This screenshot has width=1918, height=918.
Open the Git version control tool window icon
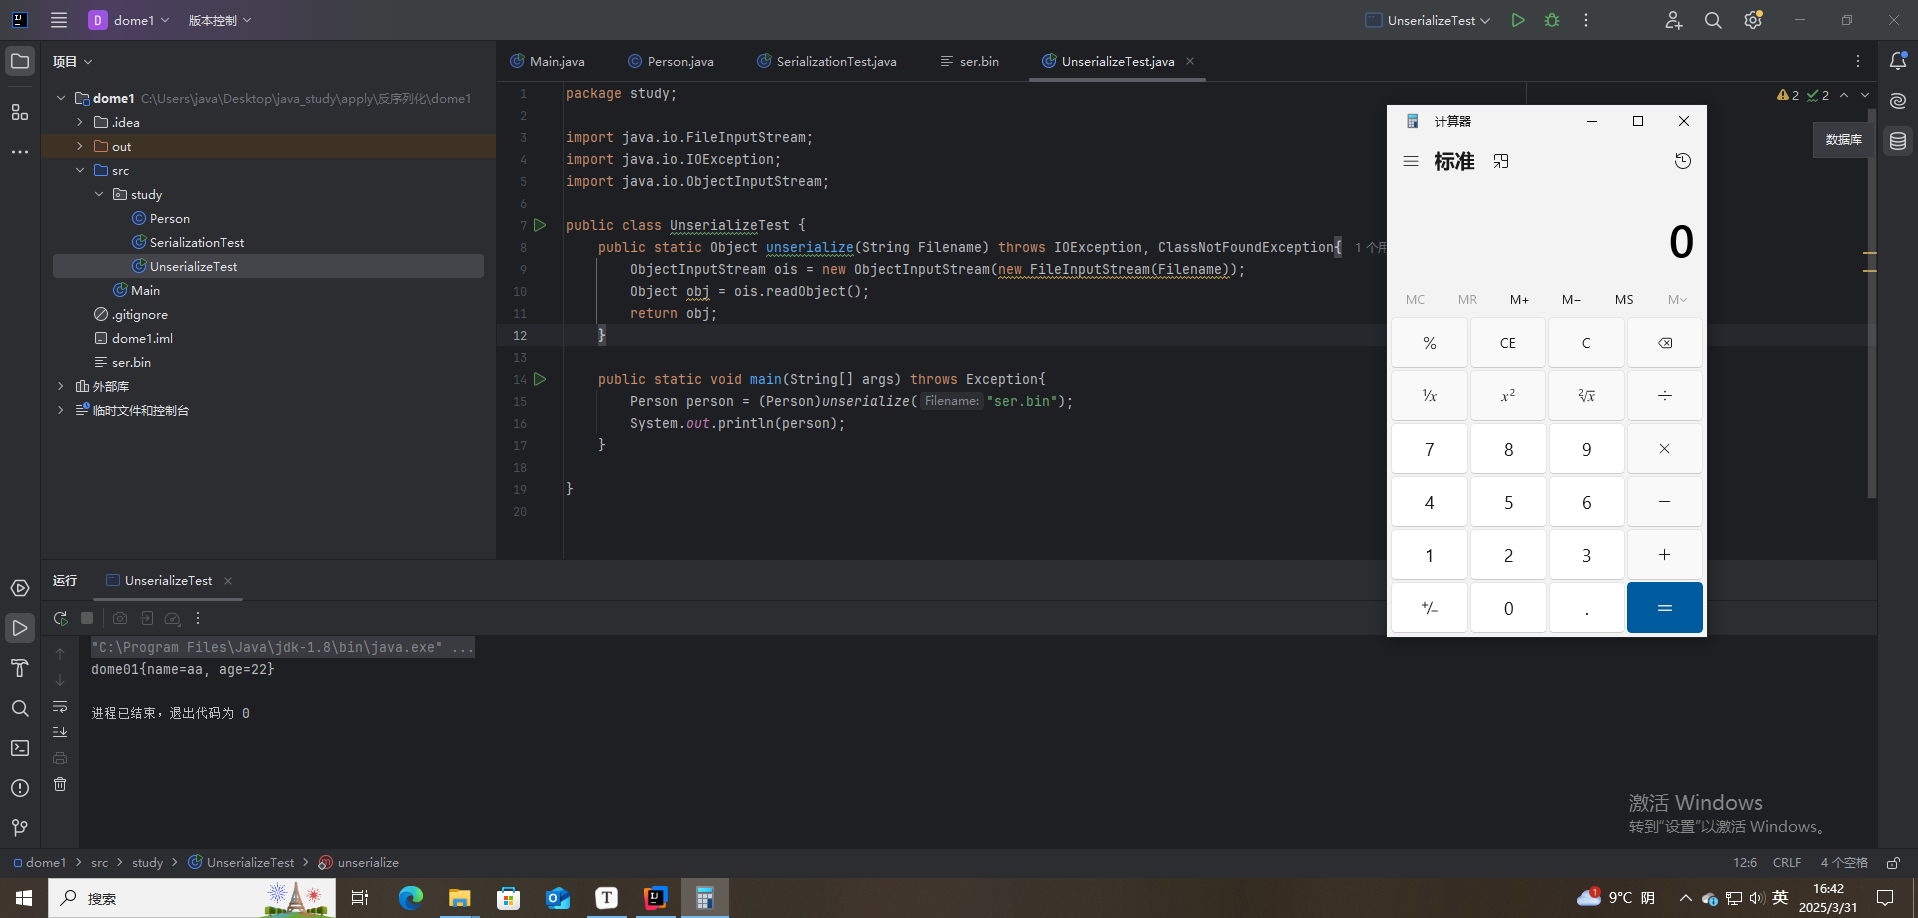coord(20,828)
